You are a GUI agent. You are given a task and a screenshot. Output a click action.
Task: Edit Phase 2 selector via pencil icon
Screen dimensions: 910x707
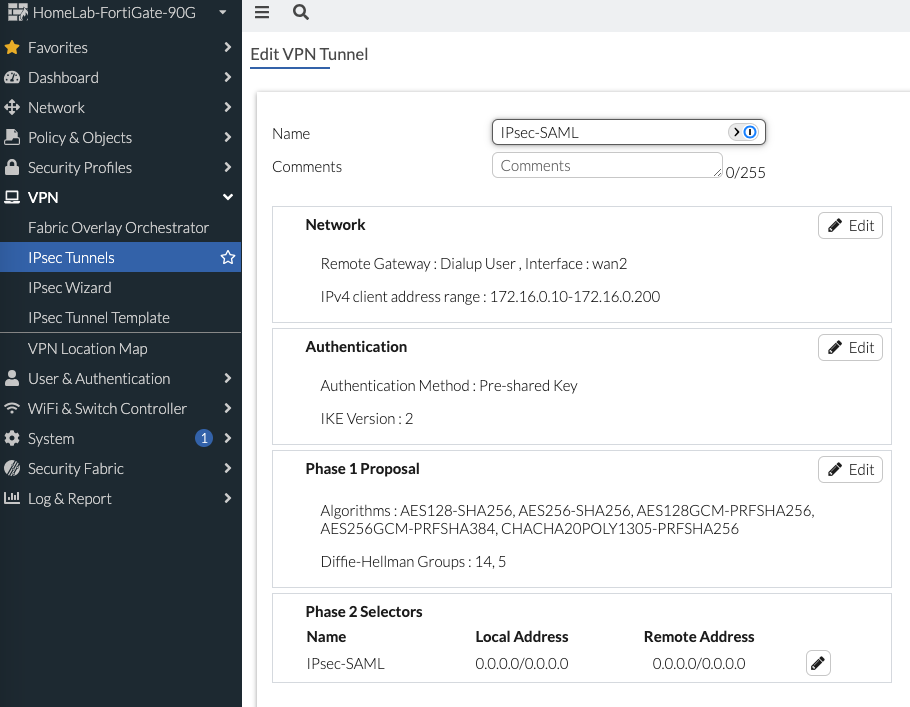[x=818, y=663]
